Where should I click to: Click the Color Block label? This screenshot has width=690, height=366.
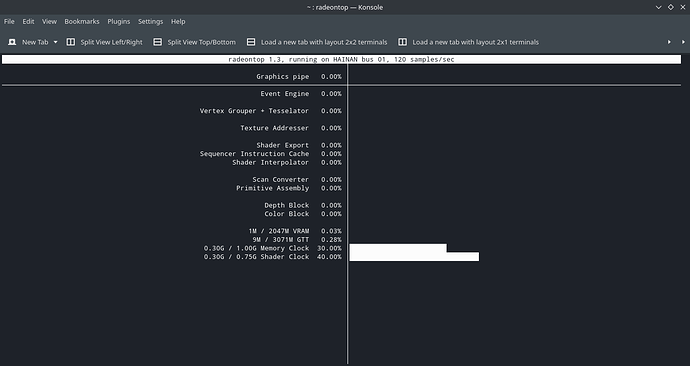click(286, 214)
